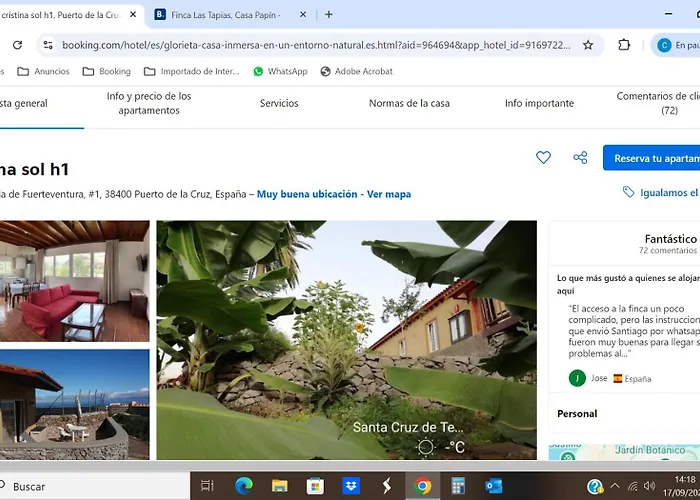Image resolution: width=700 pixels, height=500 pixels.
Task: Switch to the Normas de la casa tab
Action: tap(409, 104)
